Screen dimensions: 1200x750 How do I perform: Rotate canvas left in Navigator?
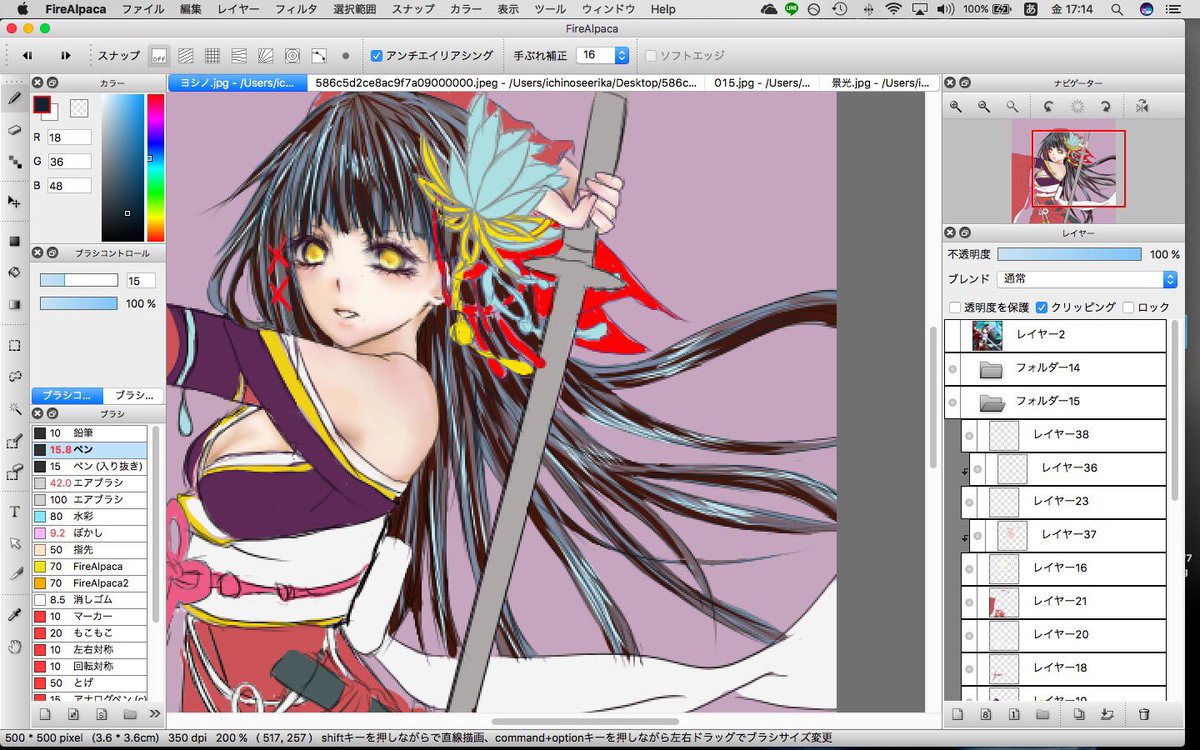coord(1049,106)
